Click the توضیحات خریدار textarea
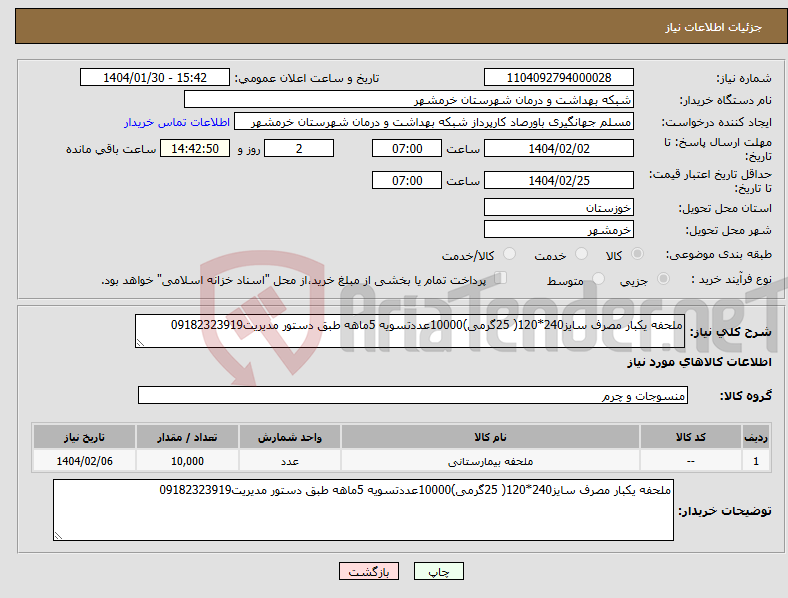 [x=363, y=510]
